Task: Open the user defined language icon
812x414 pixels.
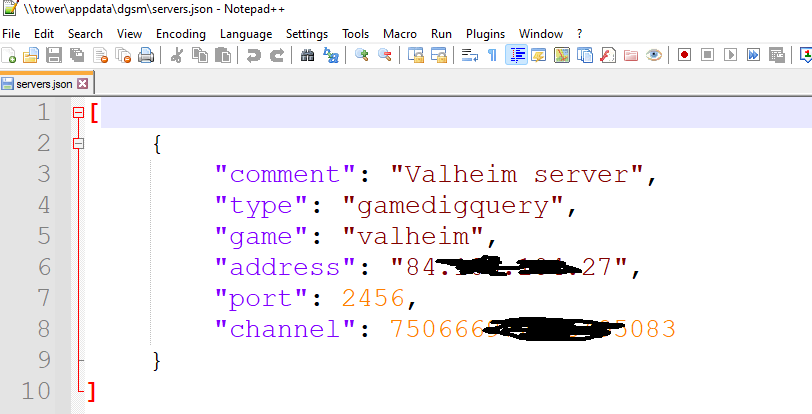Action: coord(539,54)
